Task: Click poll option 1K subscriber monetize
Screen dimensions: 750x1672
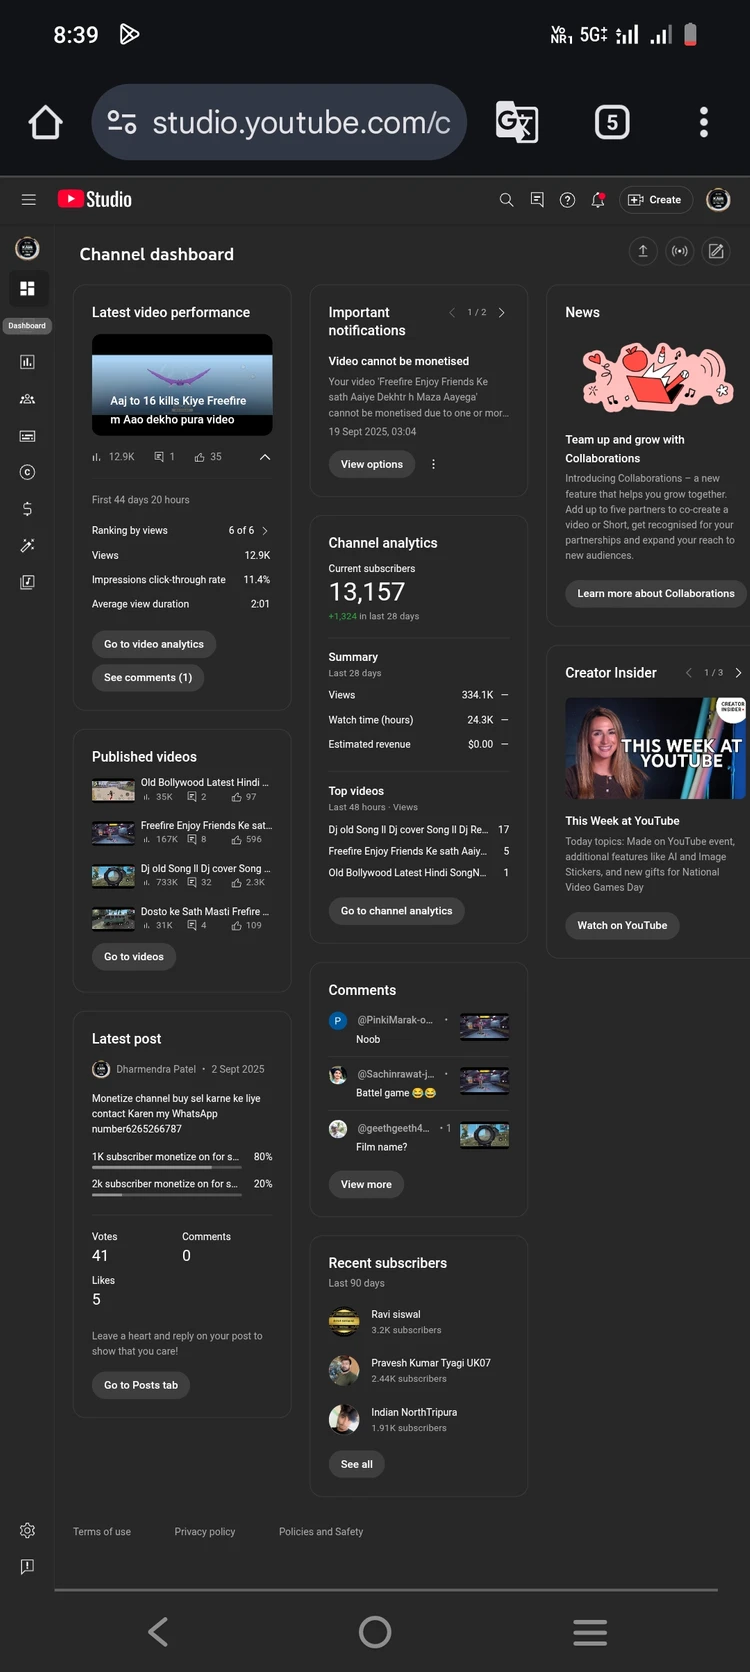Action: click(182, 1158)
